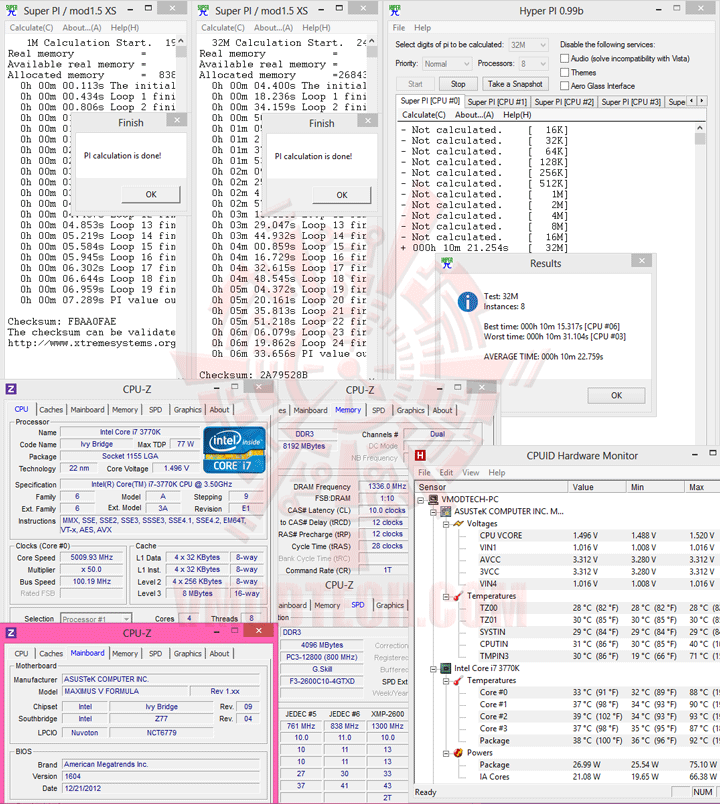The width and height of the screenshot is (720, 804).
Task: Select the CPUTIN temperature row
Action: pos(567,644)
